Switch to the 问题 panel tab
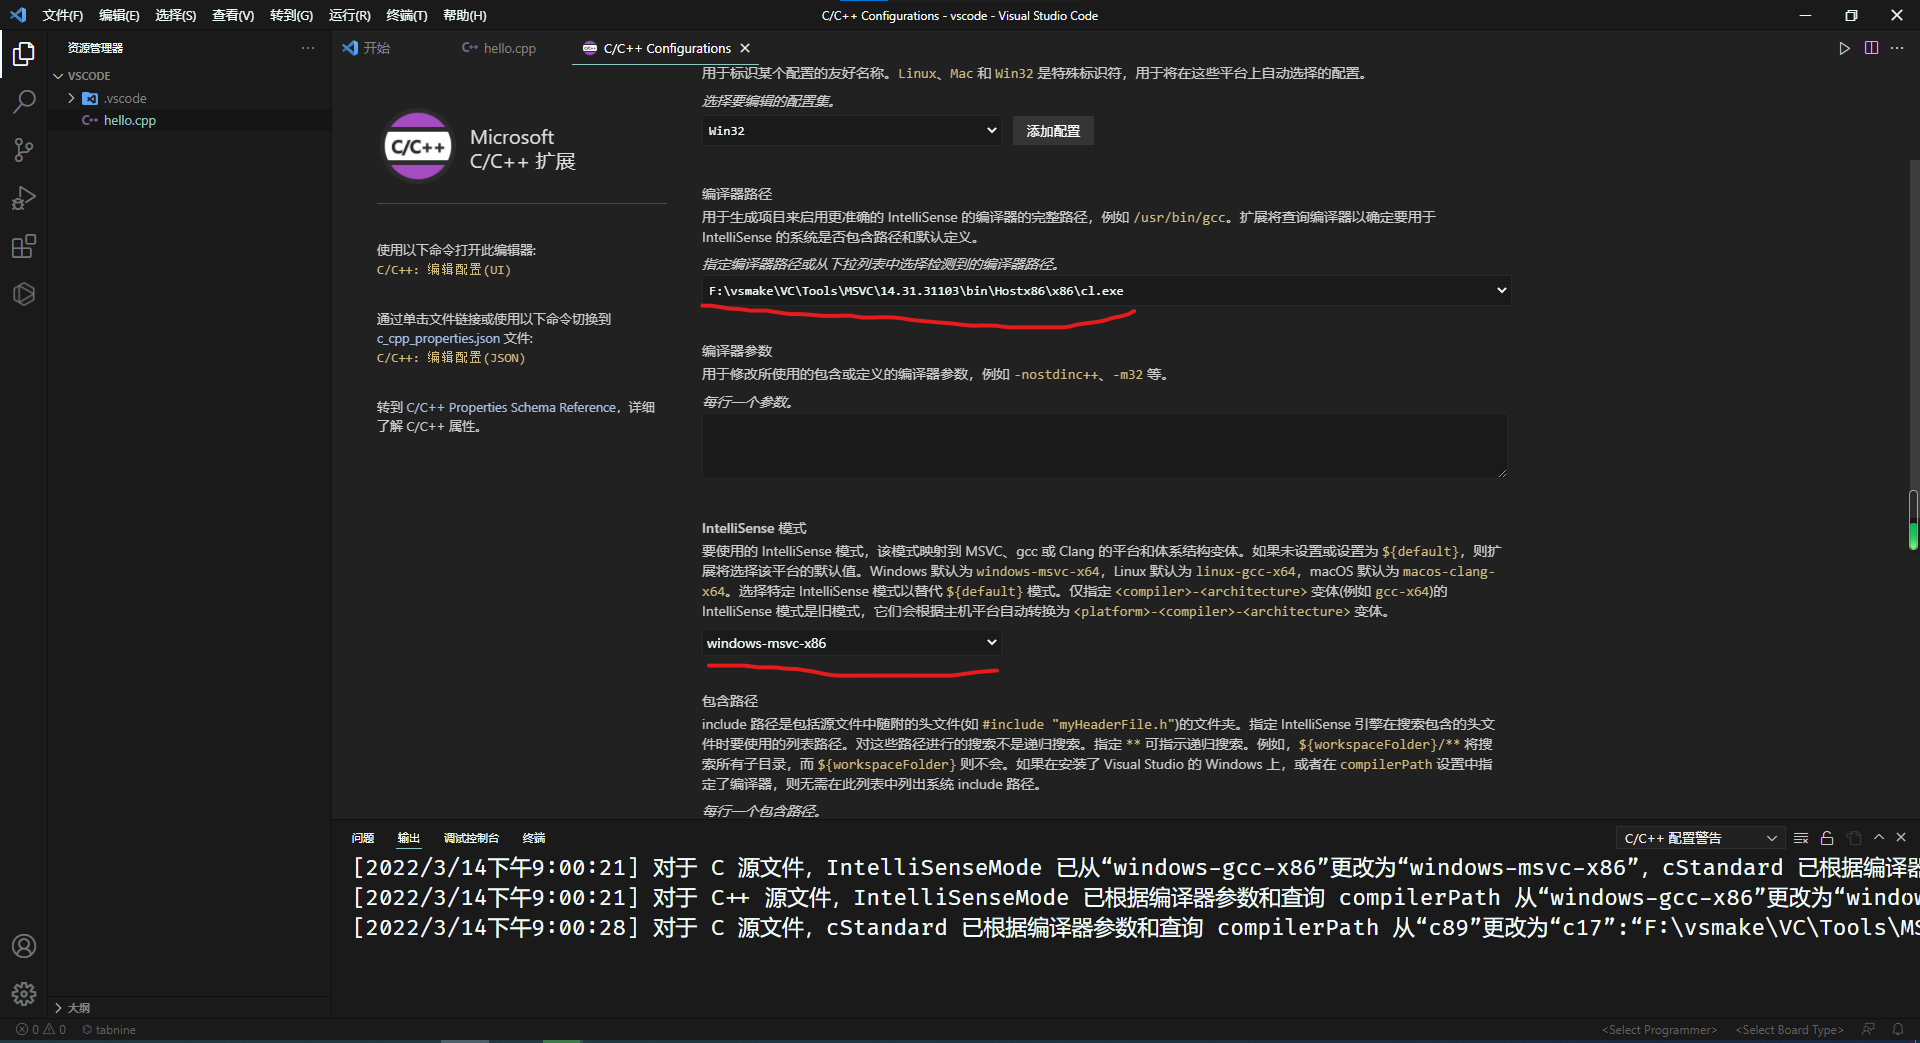The width and height of the screenshot is (1920, 1043). 363,838
